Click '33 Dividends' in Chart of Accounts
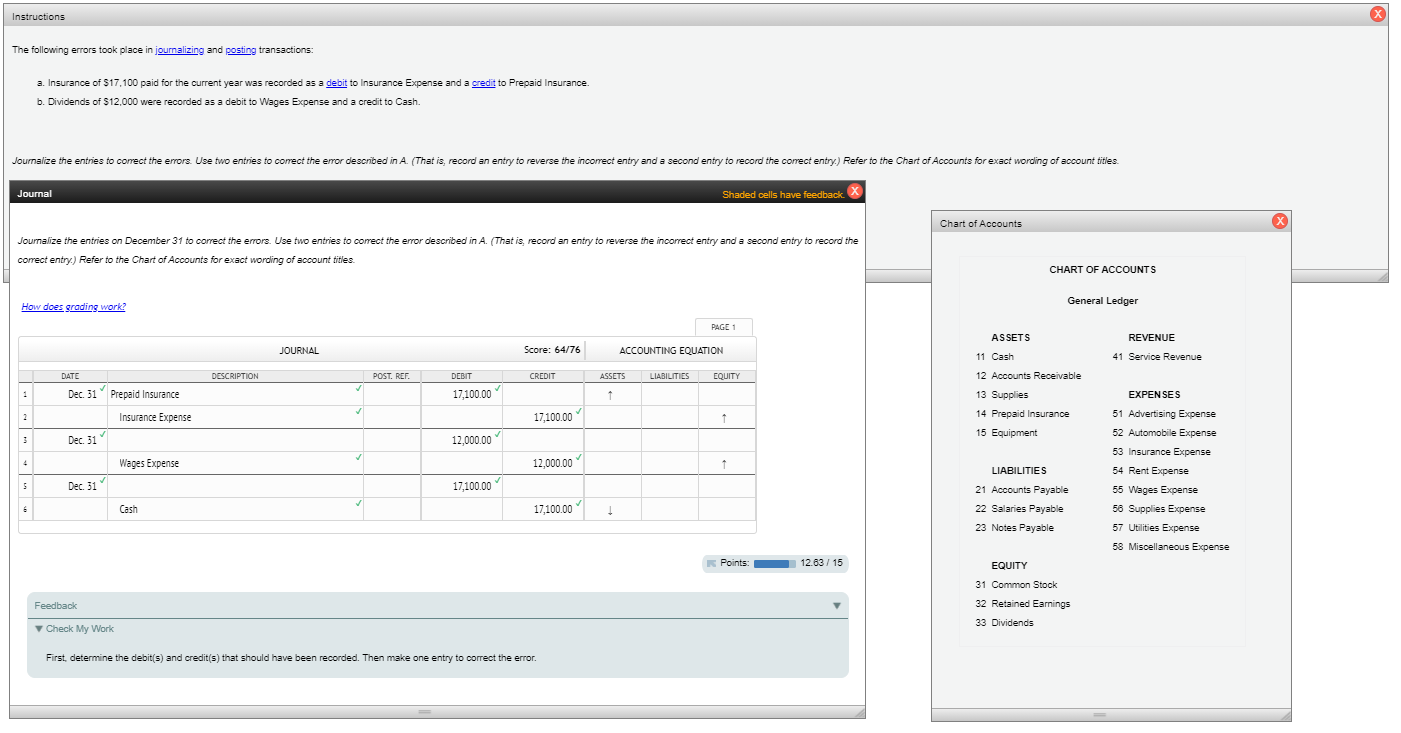 tap(1004, 623)
